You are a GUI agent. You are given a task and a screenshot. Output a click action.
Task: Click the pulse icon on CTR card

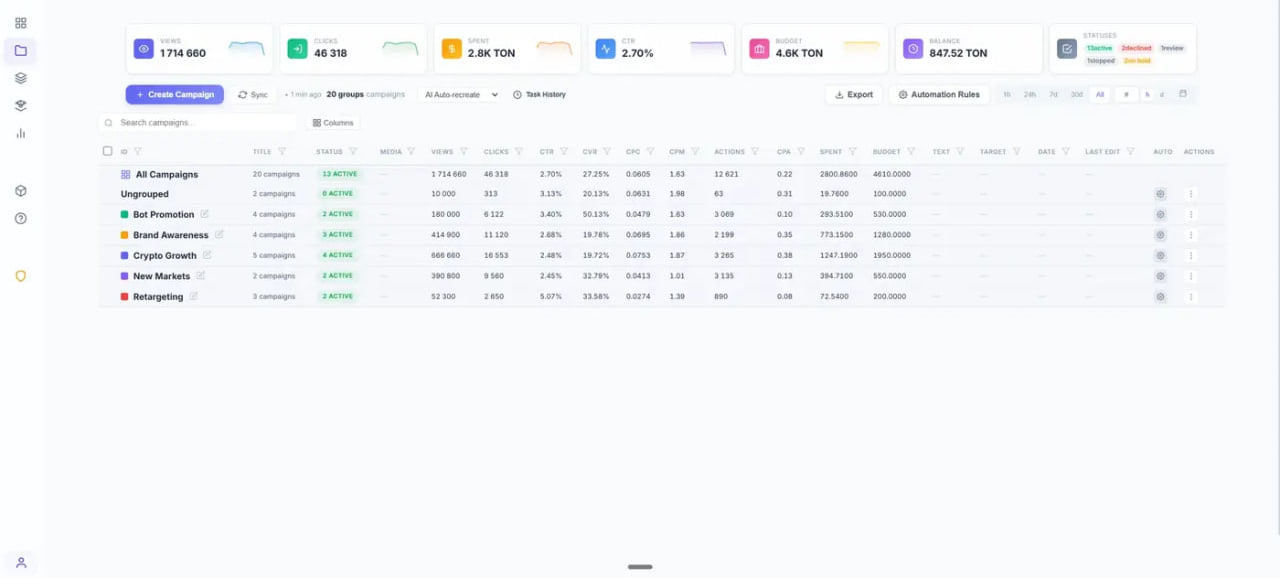[605, 48]
